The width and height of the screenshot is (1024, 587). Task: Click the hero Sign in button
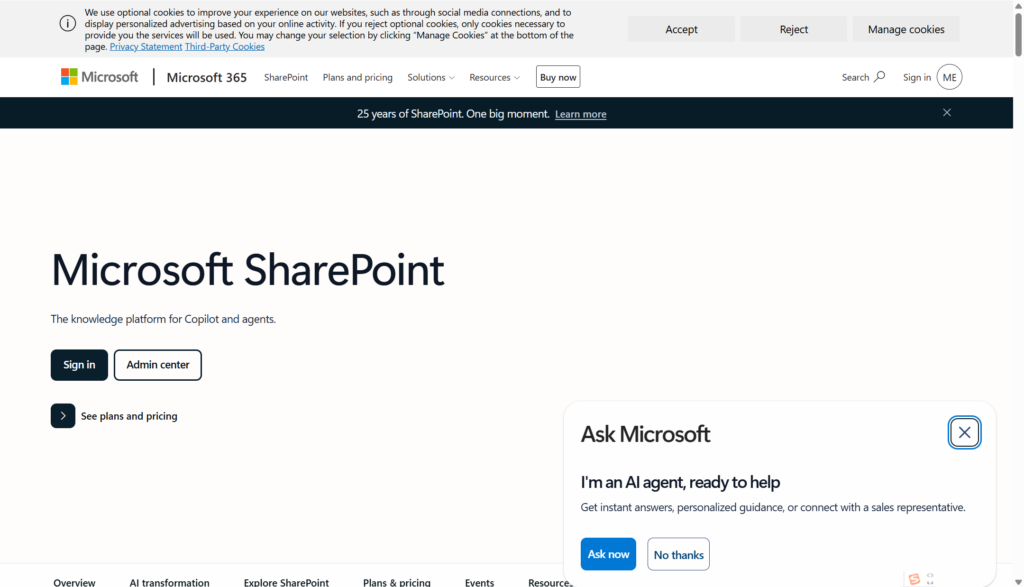pos(79,365)
